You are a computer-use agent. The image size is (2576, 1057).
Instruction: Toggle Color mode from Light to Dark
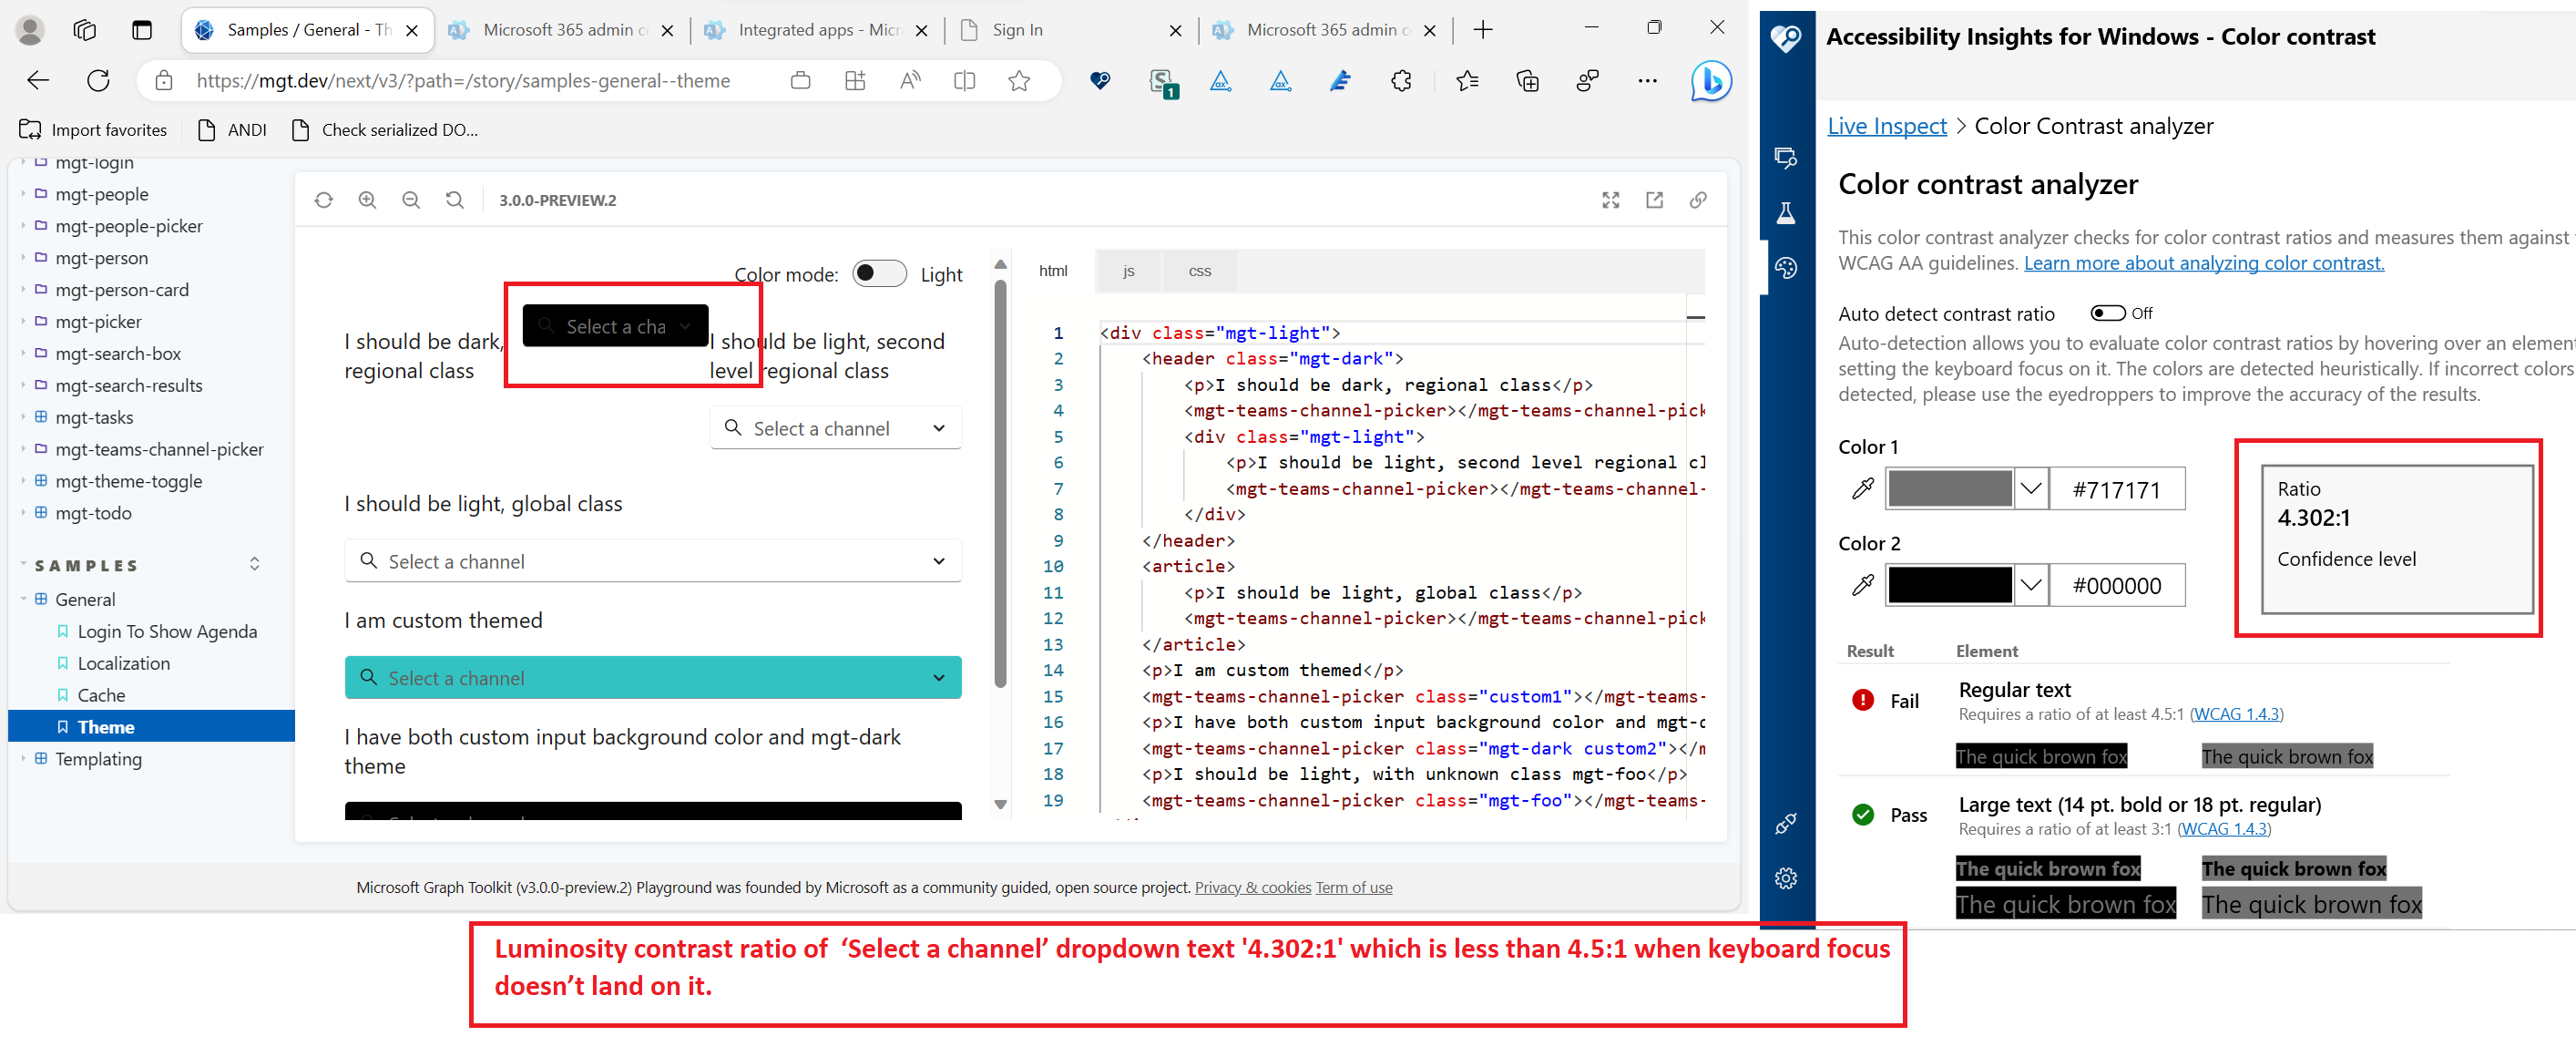tap(879, 273)
